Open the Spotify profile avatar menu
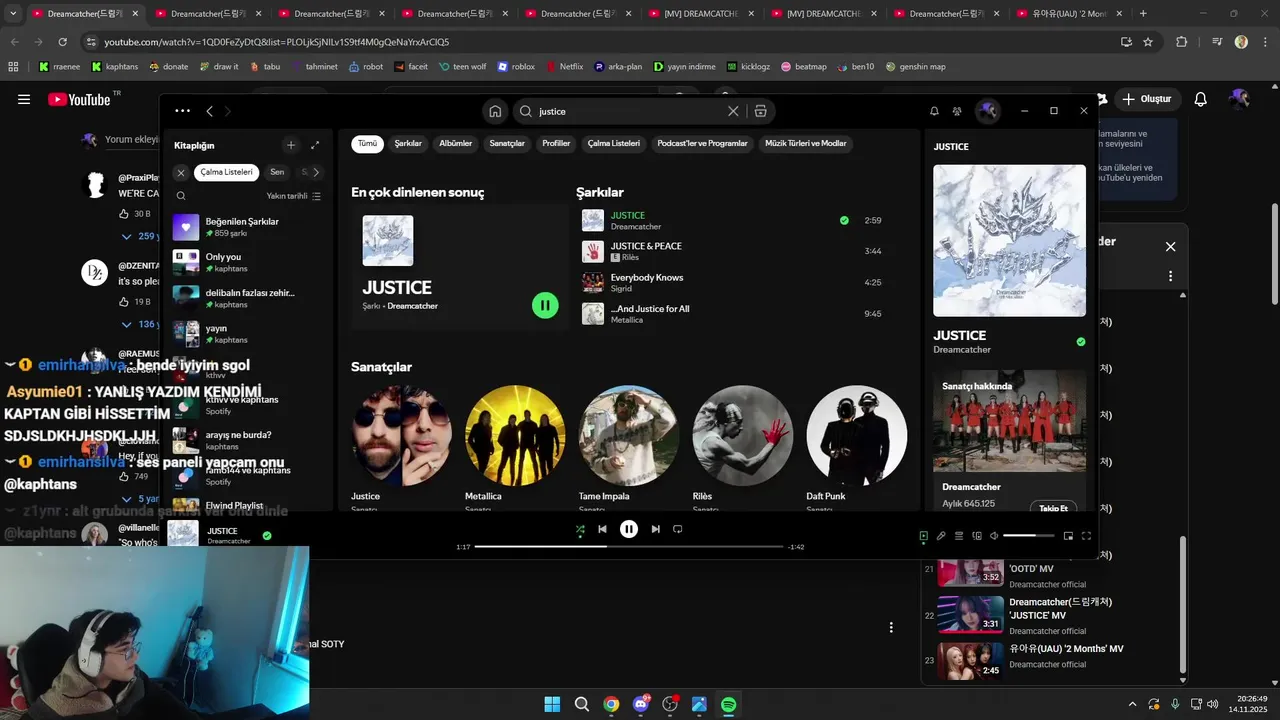This screenshot has width=1280, height=720. pos(987,111)
